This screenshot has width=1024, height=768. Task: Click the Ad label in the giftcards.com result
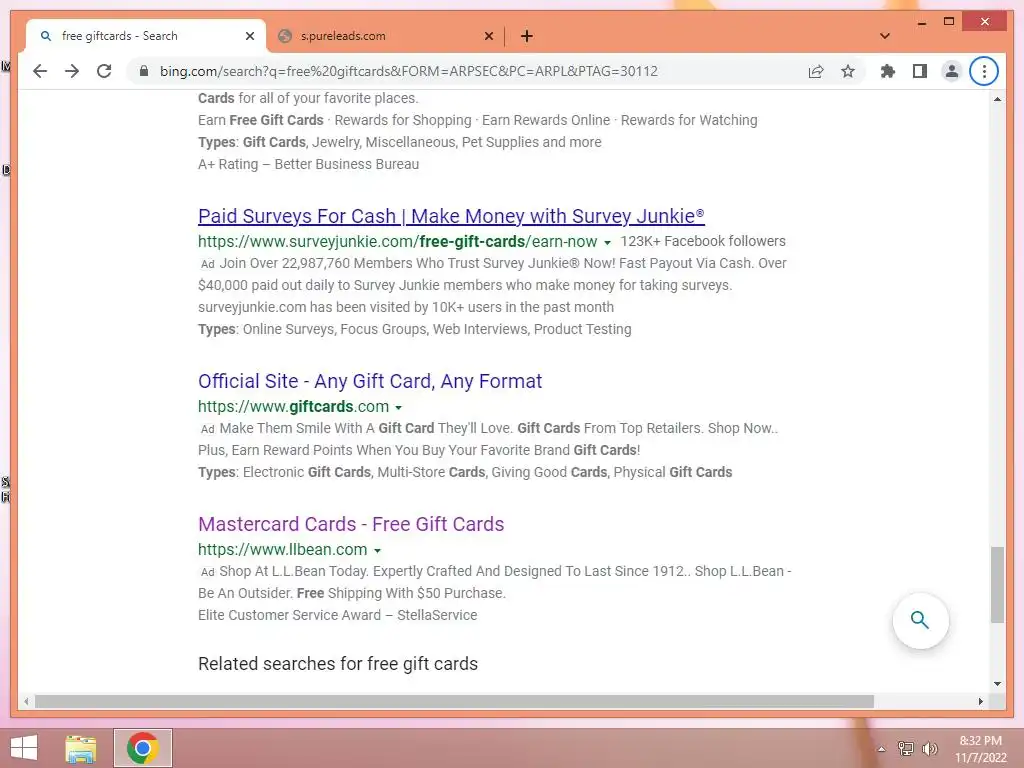coord(208,429)
